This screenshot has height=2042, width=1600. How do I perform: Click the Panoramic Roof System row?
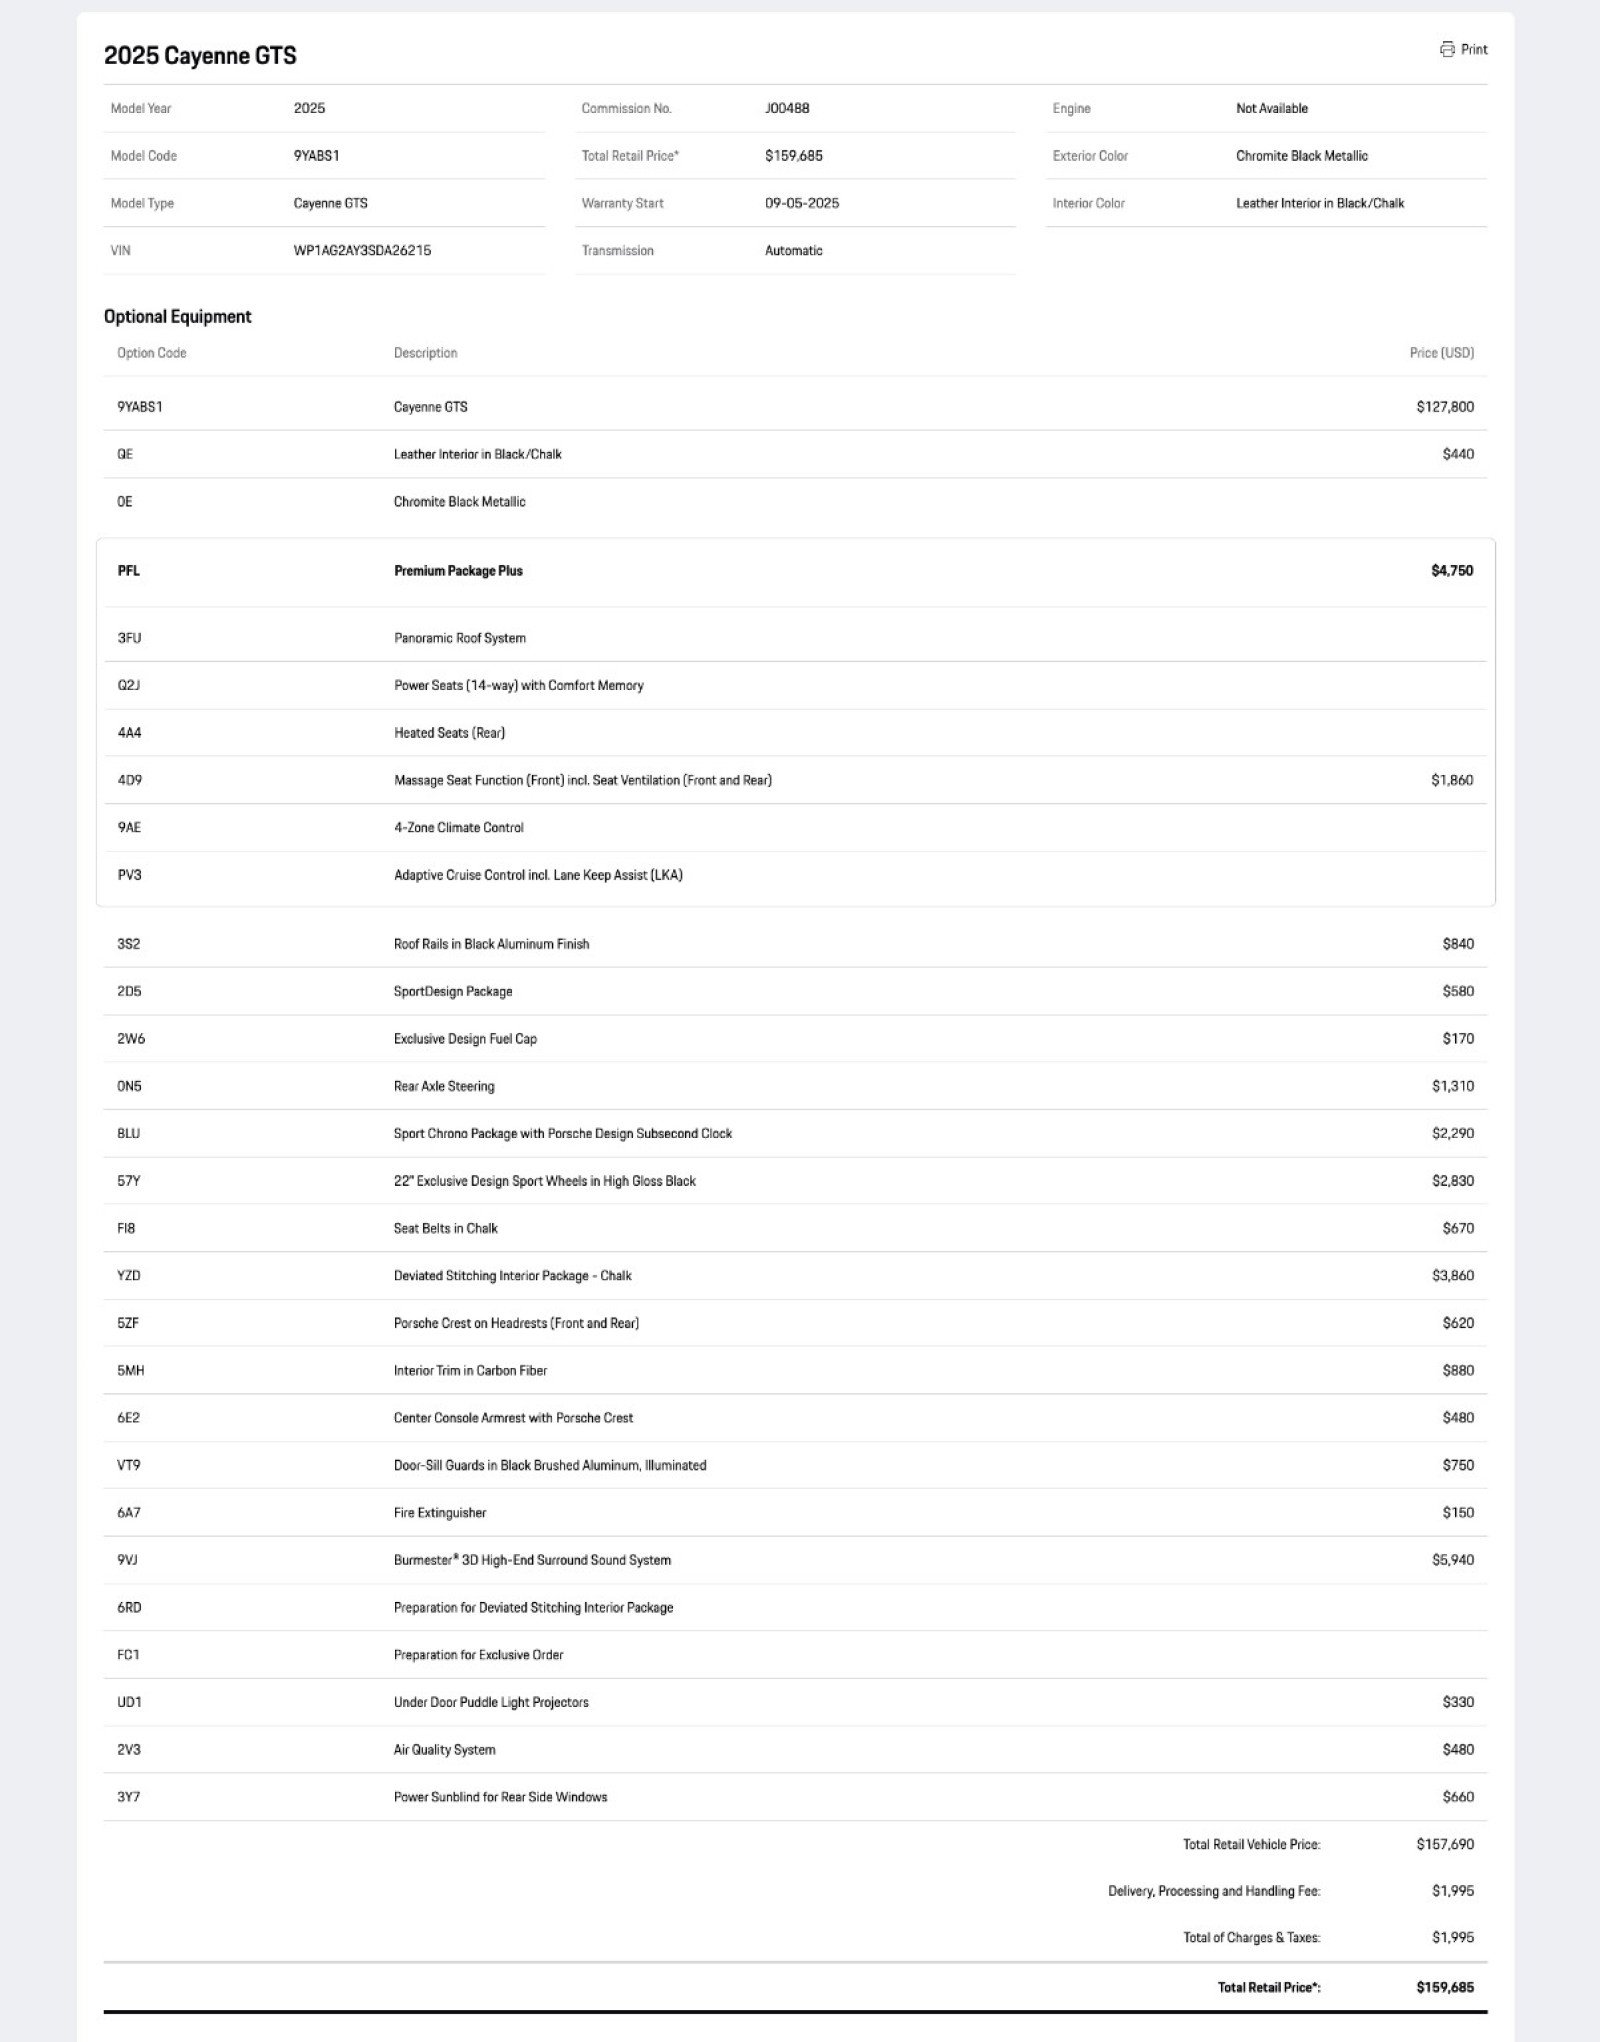(460, 638)
